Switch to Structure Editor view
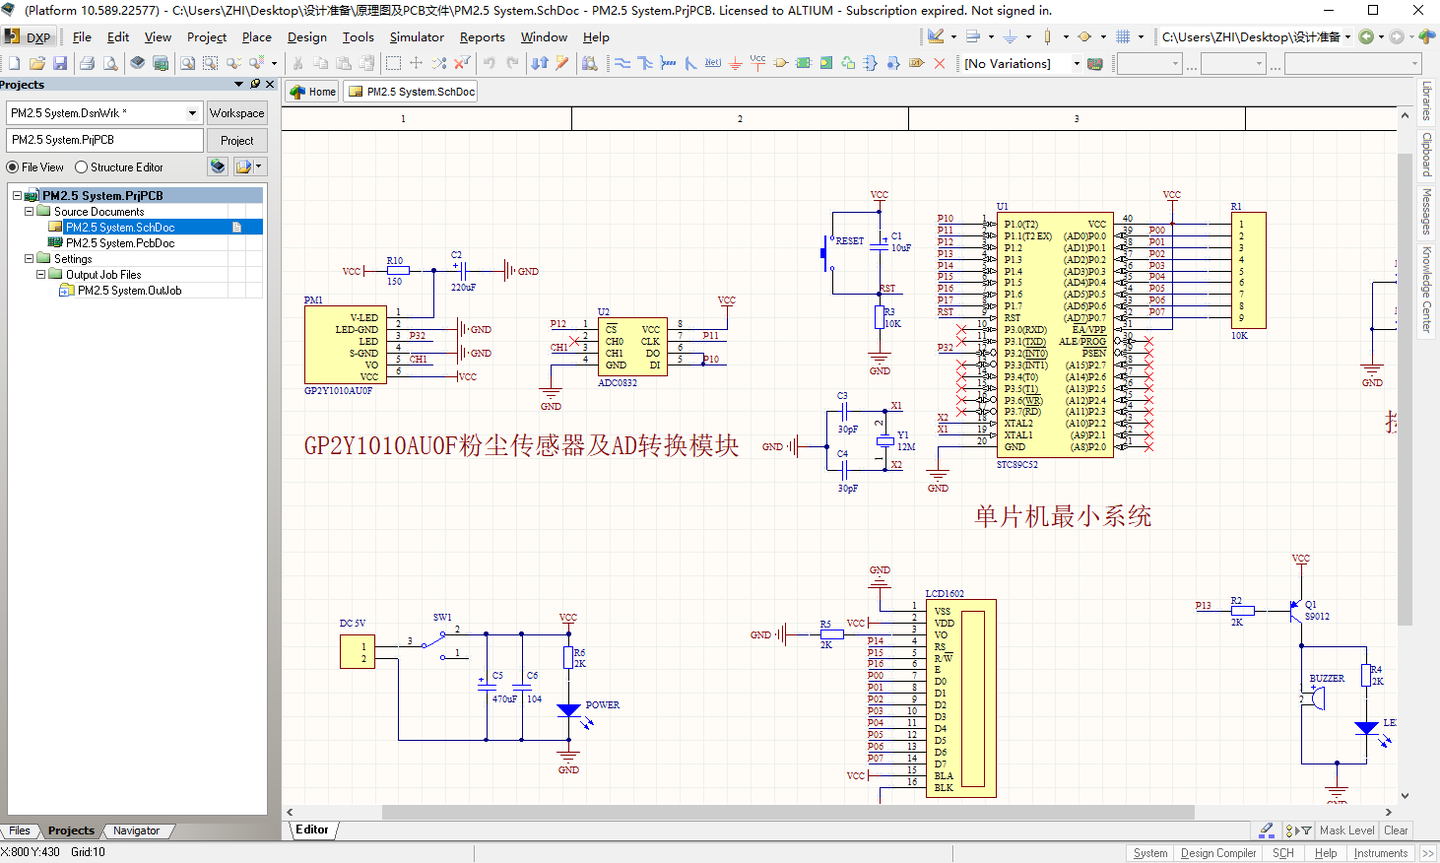Image resolution: width=1440 pixels, height=863 pixels. [x=80, y=166]
